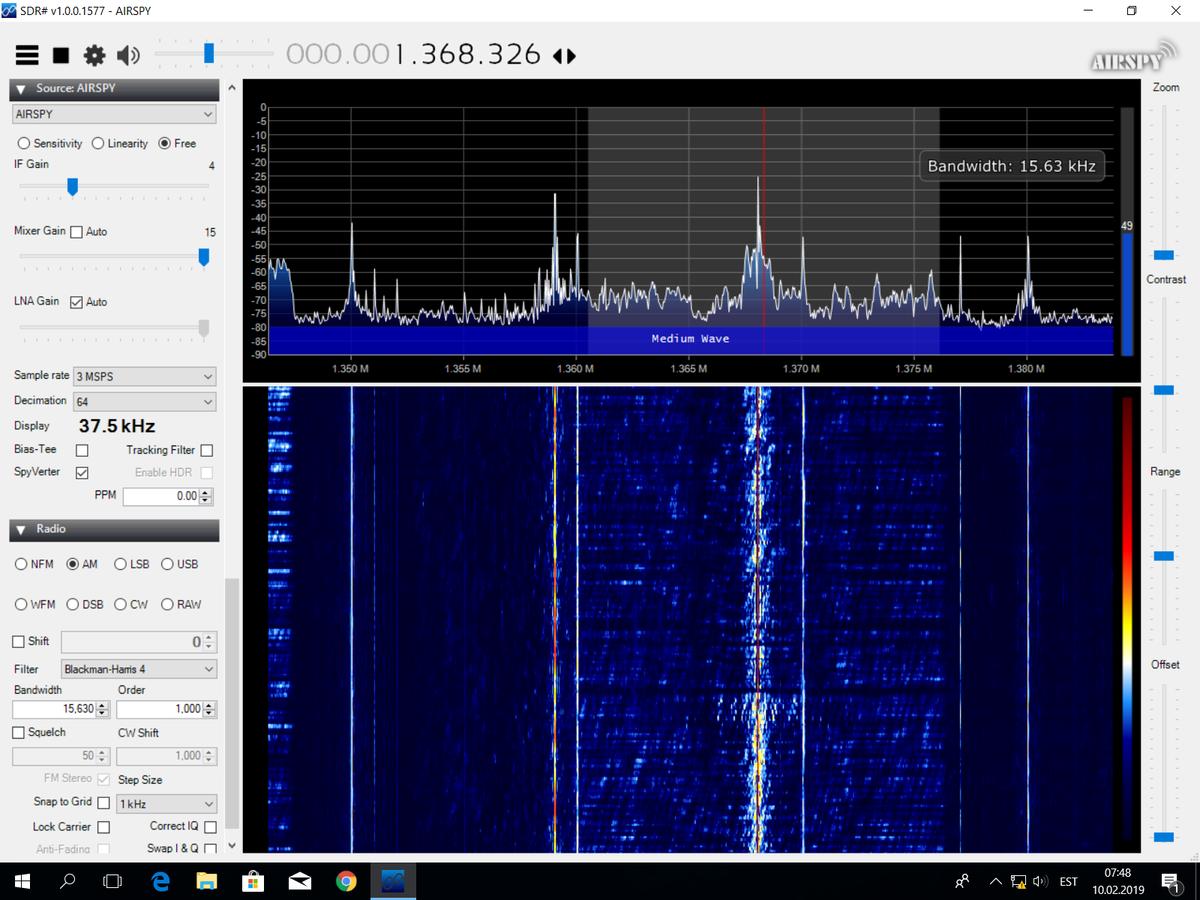1200x900 pixels.
Task: Enable Correct IQ checkbox
Action: [x=210, y=828]
